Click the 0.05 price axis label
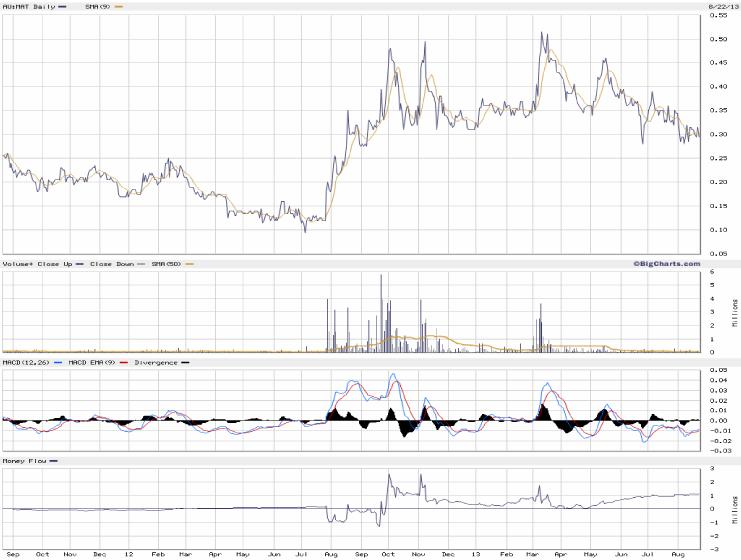This screenshot has width=741, height=560. click(x=718, y=254)
